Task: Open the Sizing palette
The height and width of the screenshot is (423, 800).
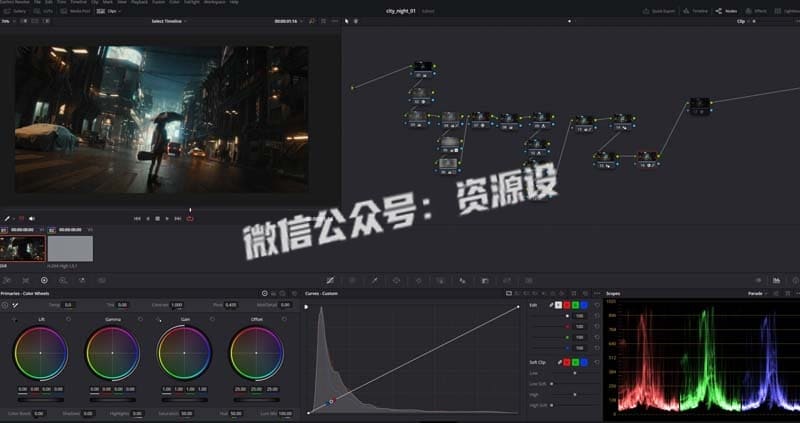Action: click(507, 280)
